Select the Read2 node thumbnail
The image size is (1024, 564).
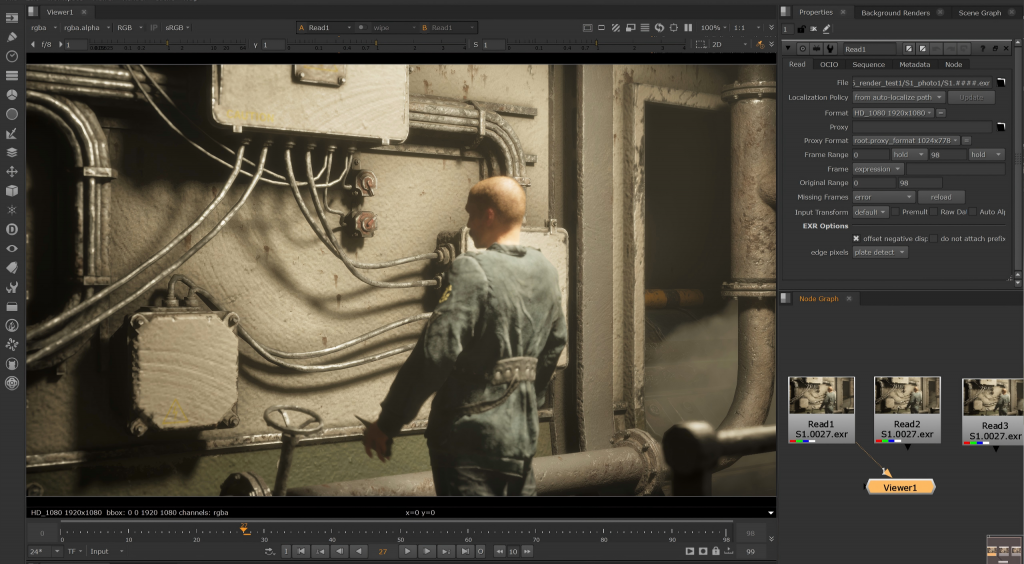(907, 409)
